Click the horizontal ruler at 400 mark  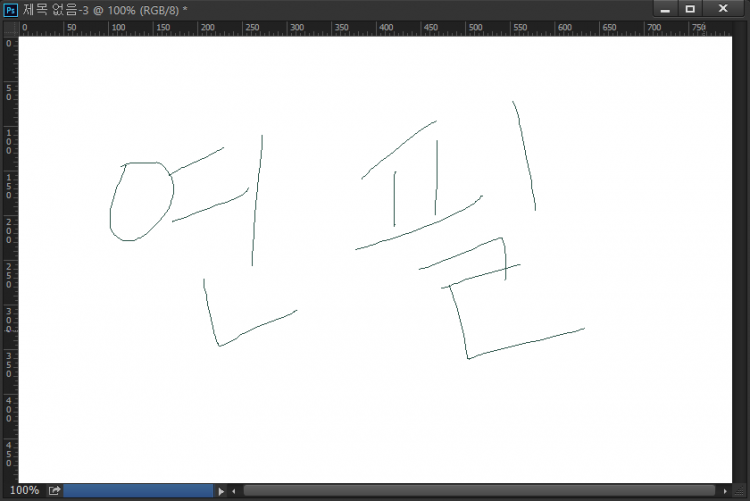tap(385, 27)
